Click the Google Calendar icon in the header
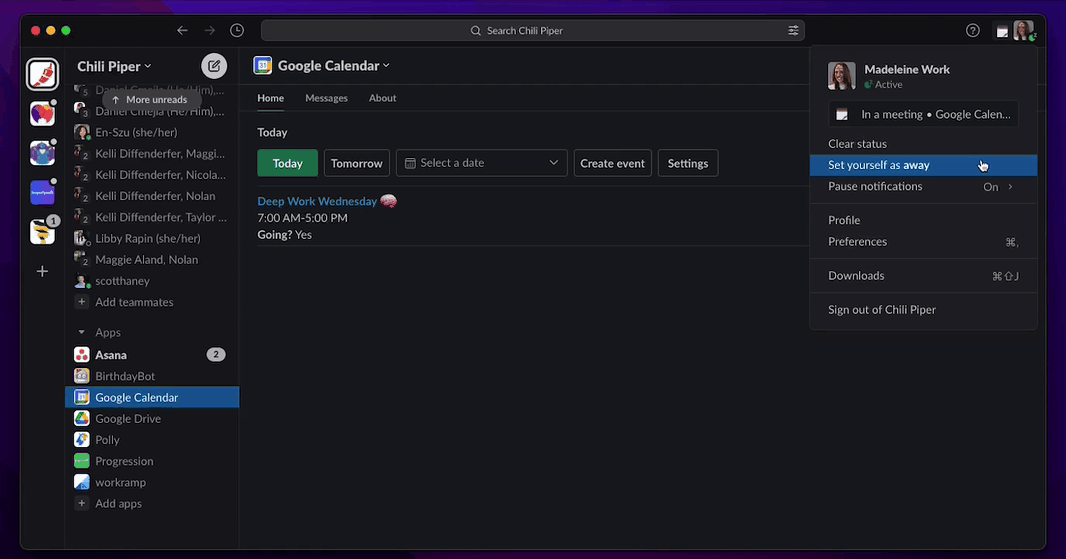1066x559 pixels. pyautogui.click(x=262, y=65)
